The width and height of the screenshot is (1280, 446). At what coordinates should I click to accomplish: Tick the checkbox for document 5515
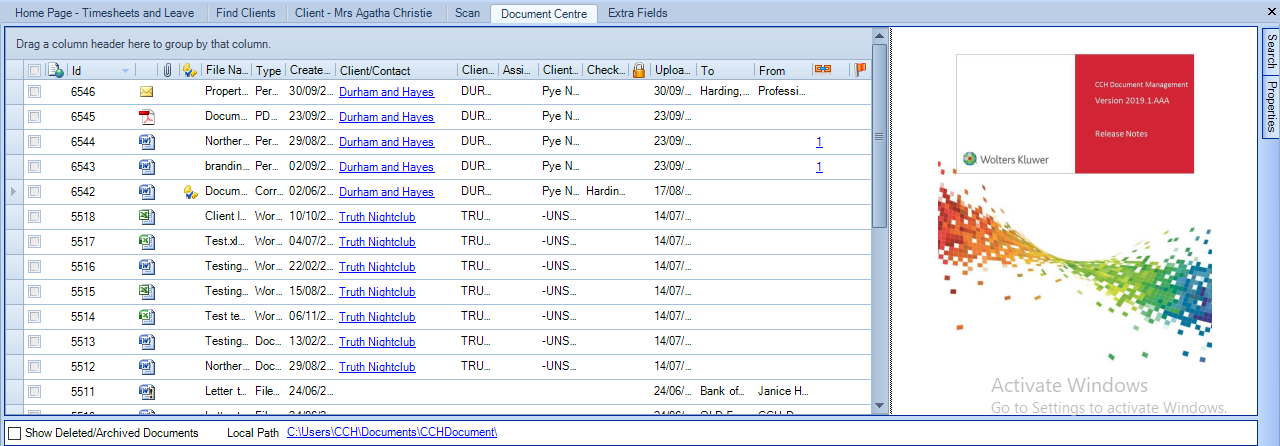(34, 291)
